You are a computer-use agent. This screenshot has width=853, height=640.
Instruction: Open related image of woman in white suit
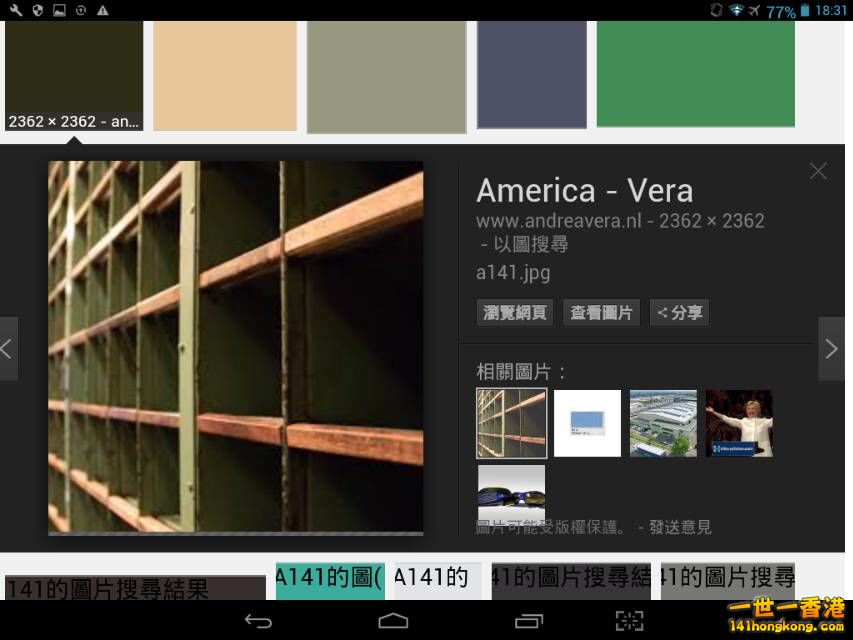click(x=739, y=423)
